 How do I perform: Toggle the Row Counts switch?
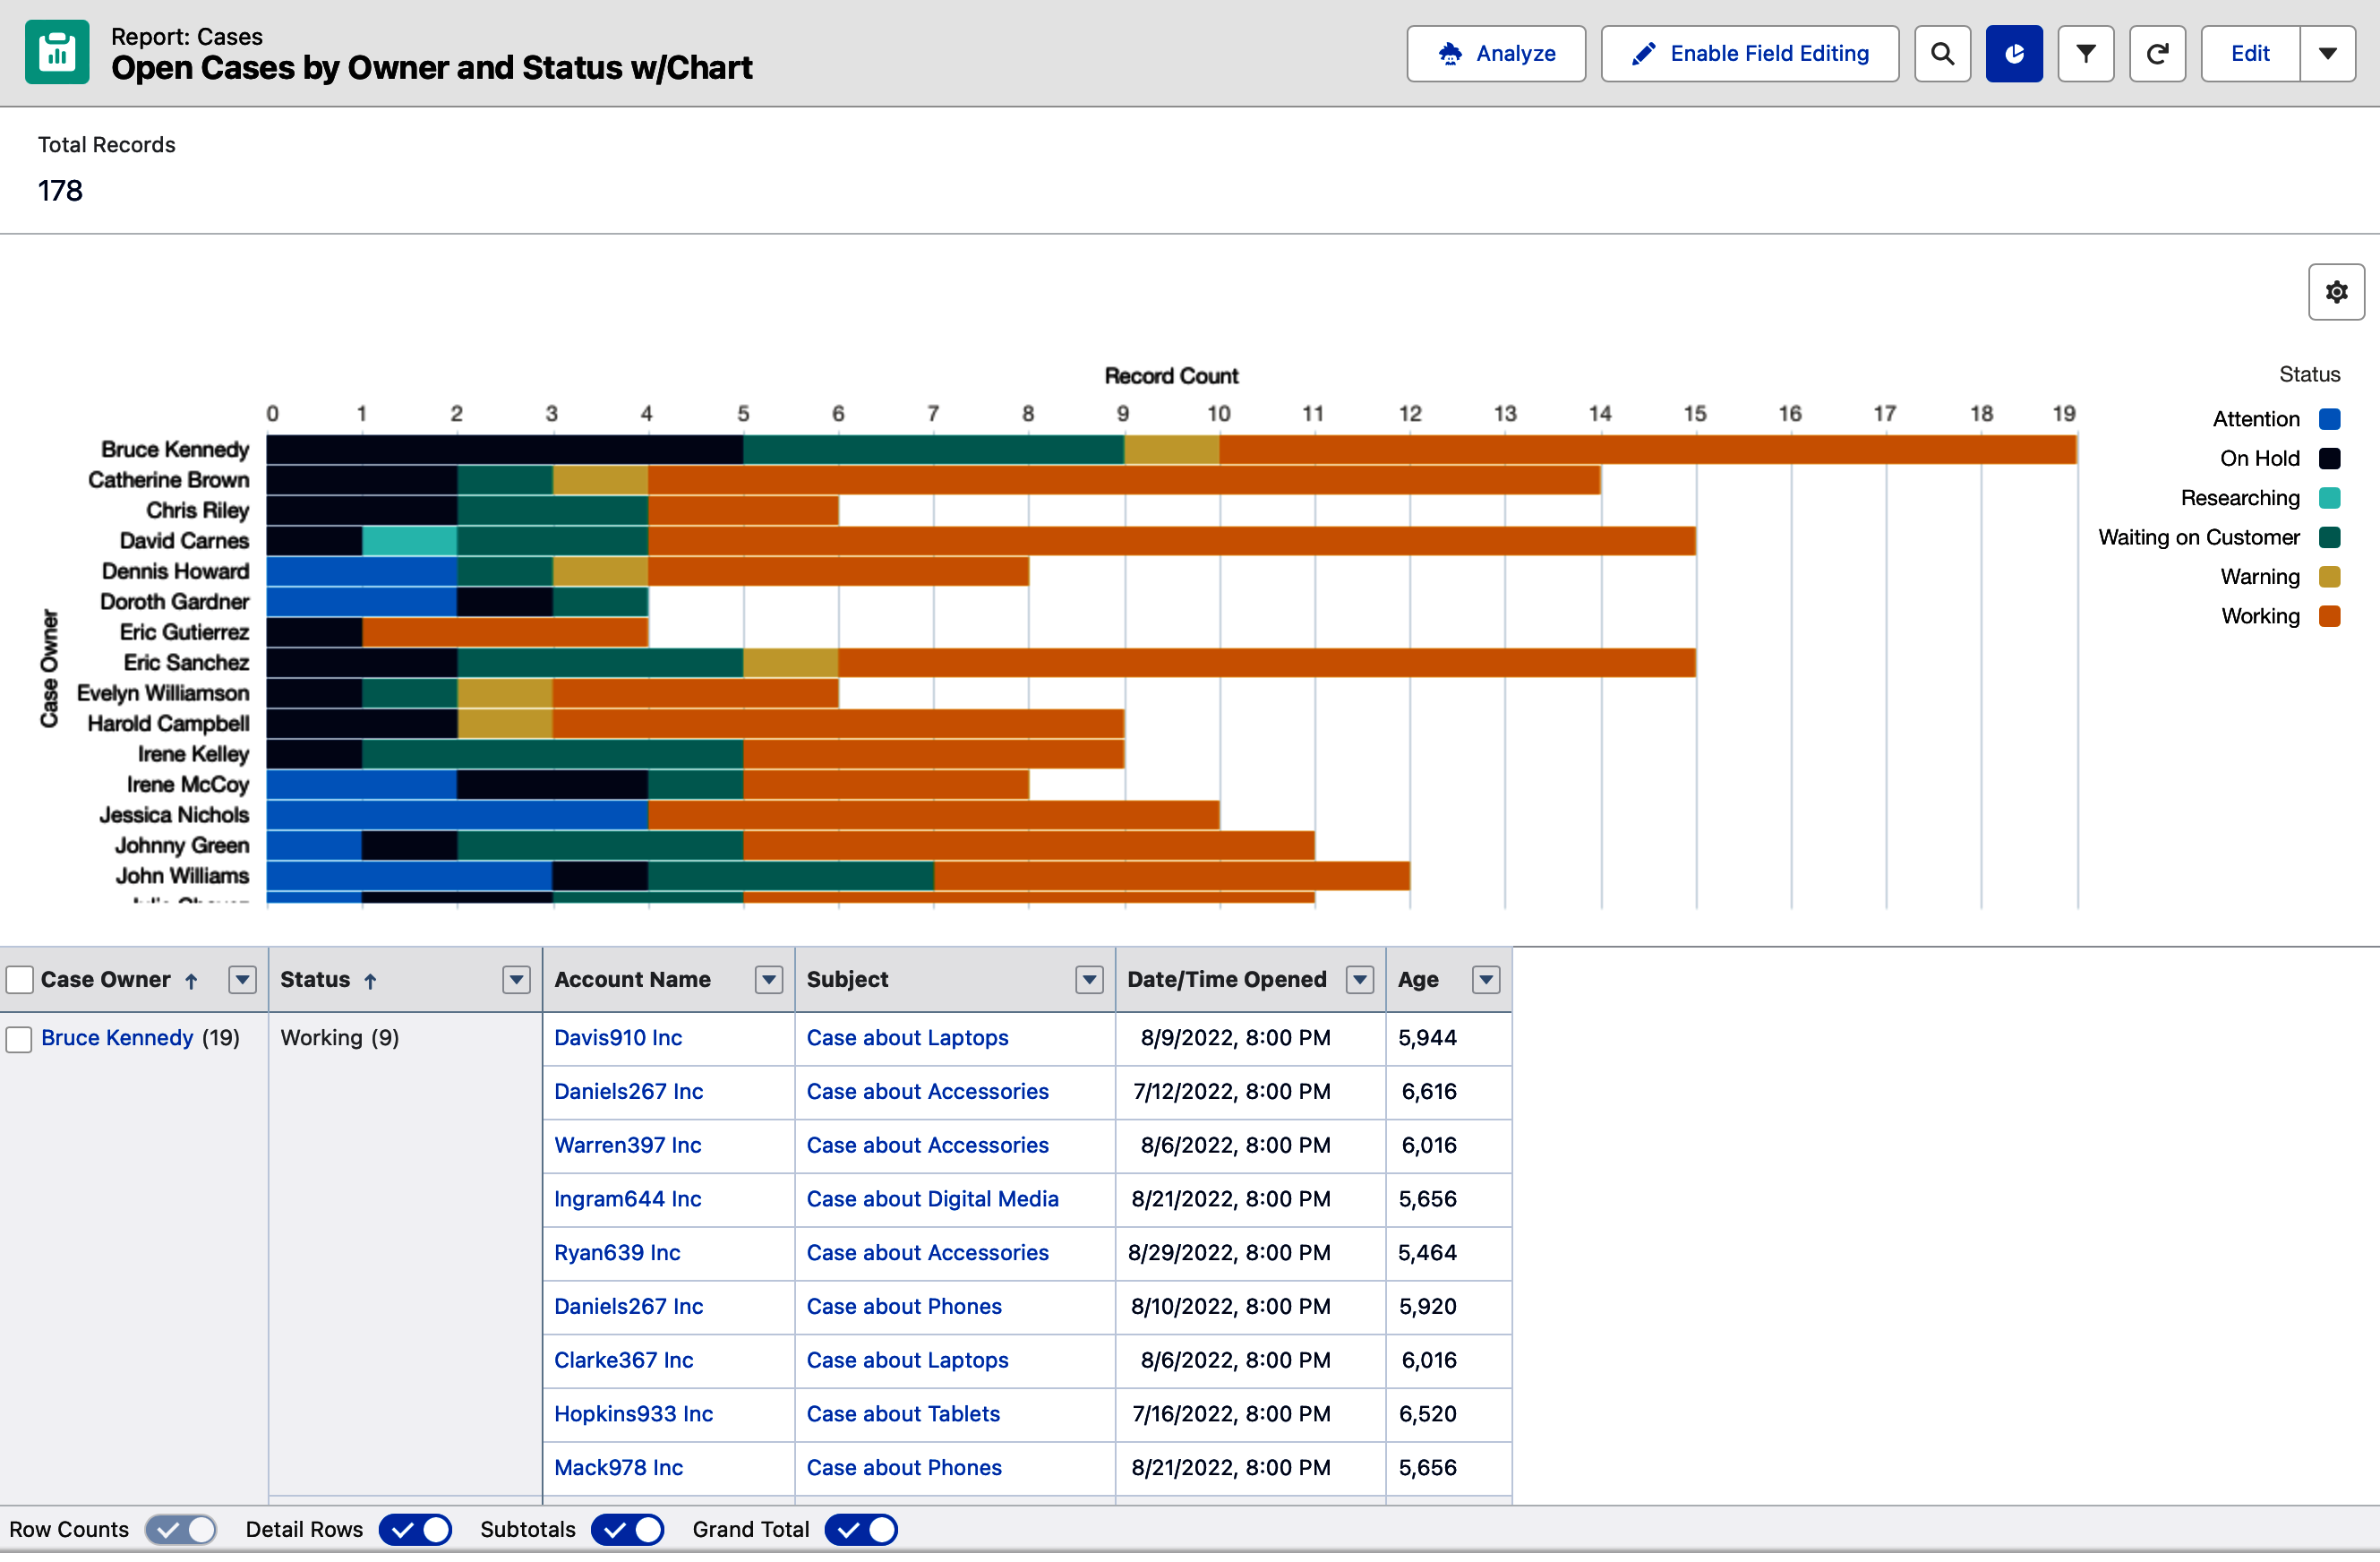(x=181, y=1531)
